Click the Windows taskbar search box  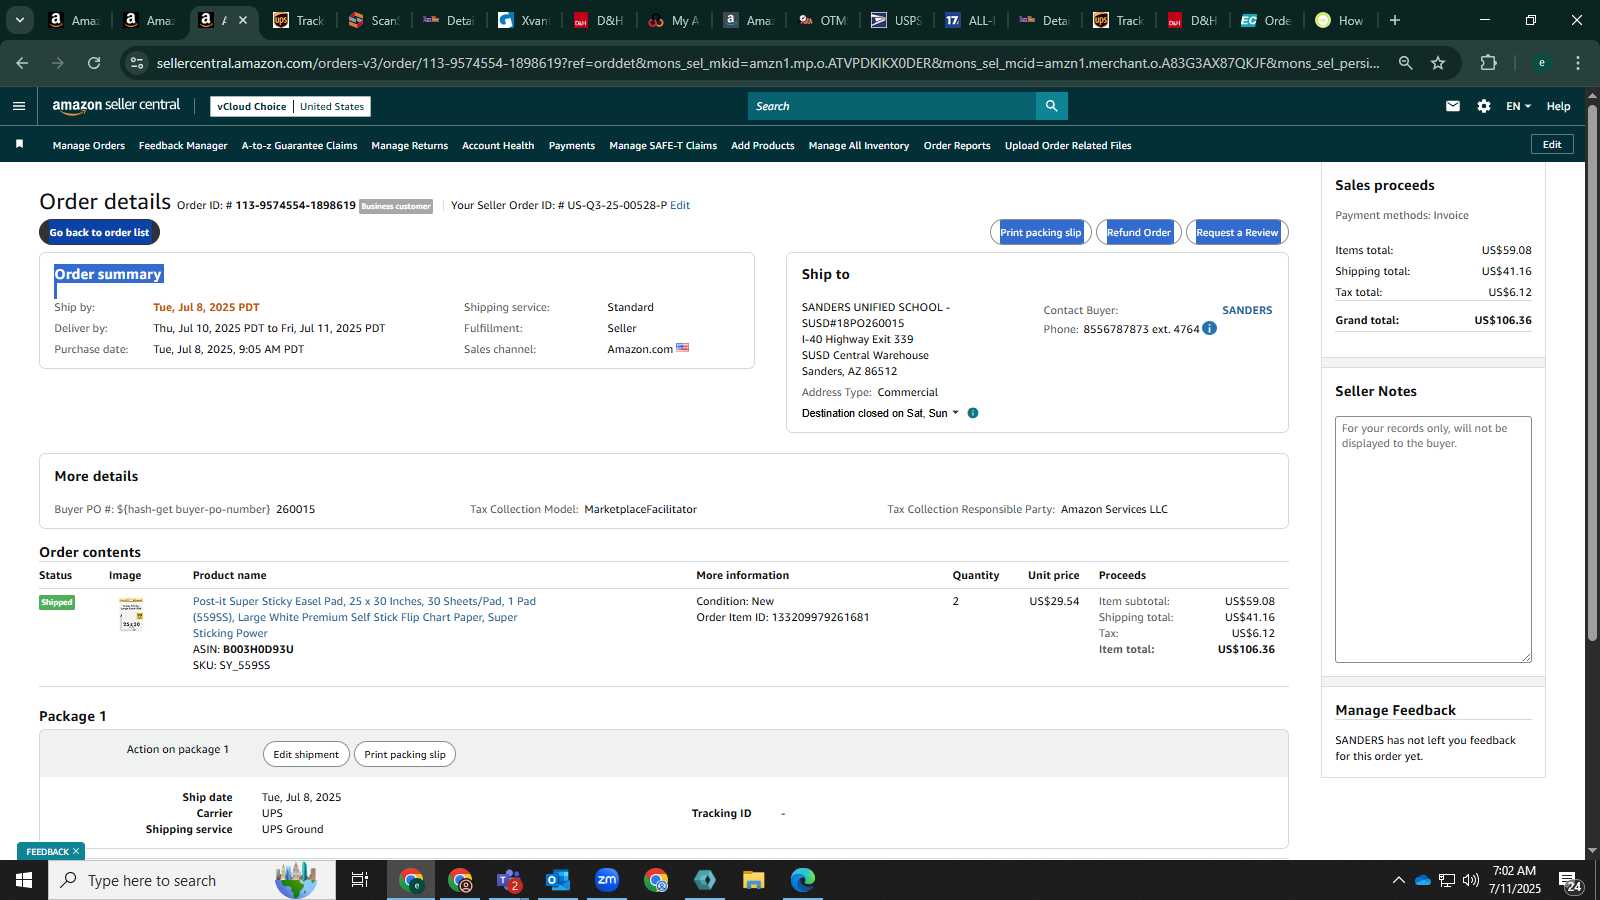(192, 880)
